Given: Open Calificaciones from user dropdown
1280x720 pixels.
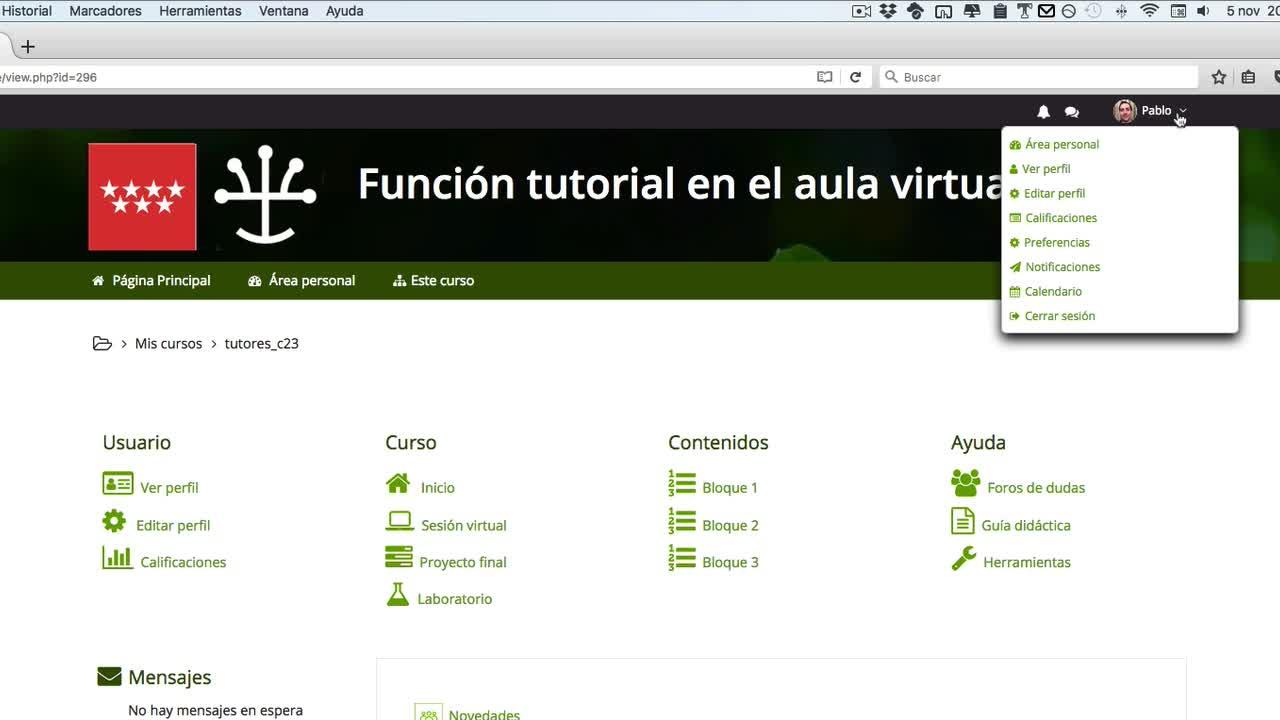Looking at the screenshot, I should tap(1061, 218).
